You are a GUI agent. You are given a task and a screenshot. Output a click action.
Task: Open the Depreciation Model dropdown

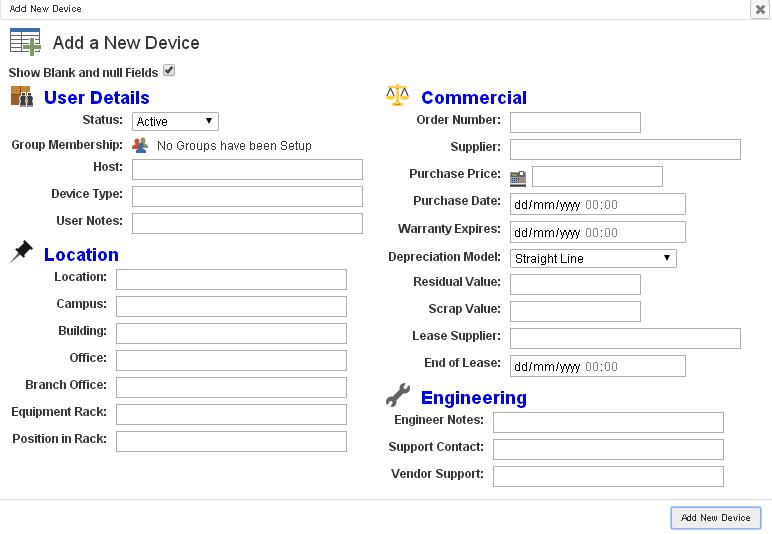pos(593,258)
